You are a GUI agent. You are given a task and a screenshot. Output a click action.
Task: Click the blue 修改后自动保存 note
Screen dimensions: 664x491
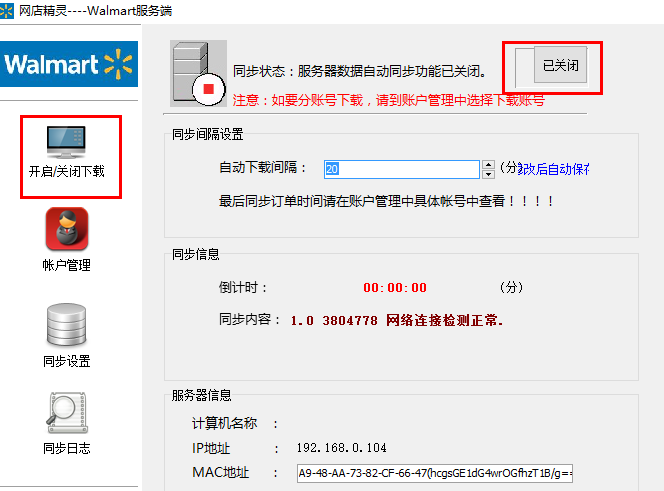click(553, 169)
